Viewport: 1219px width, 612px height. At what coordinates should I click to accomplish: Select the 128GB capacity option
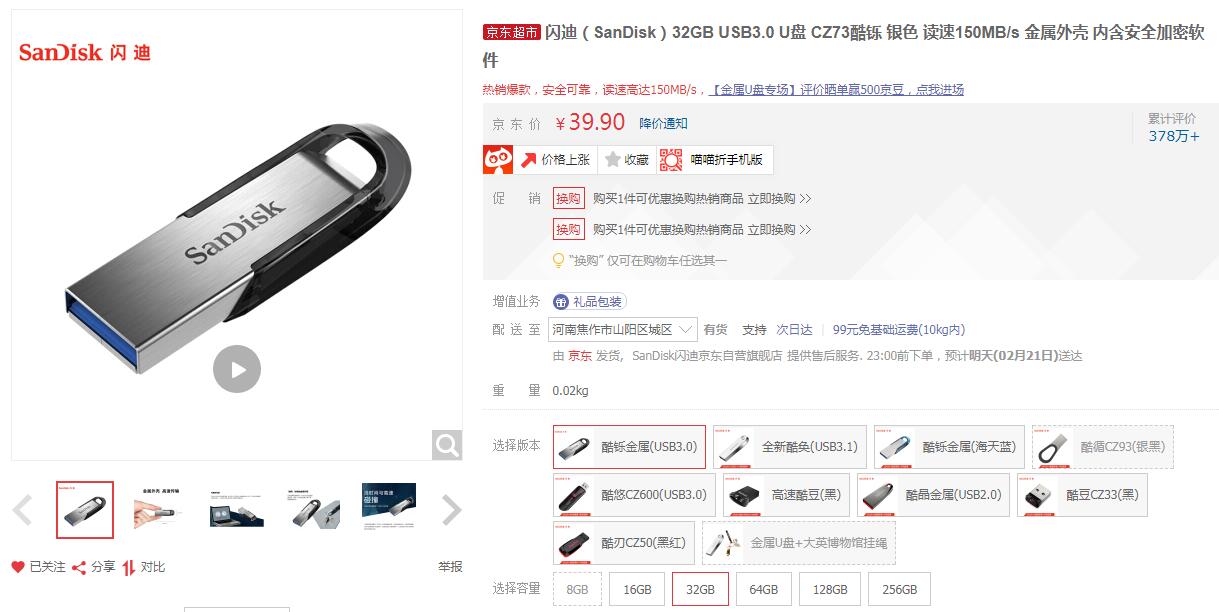click(830, 589)
